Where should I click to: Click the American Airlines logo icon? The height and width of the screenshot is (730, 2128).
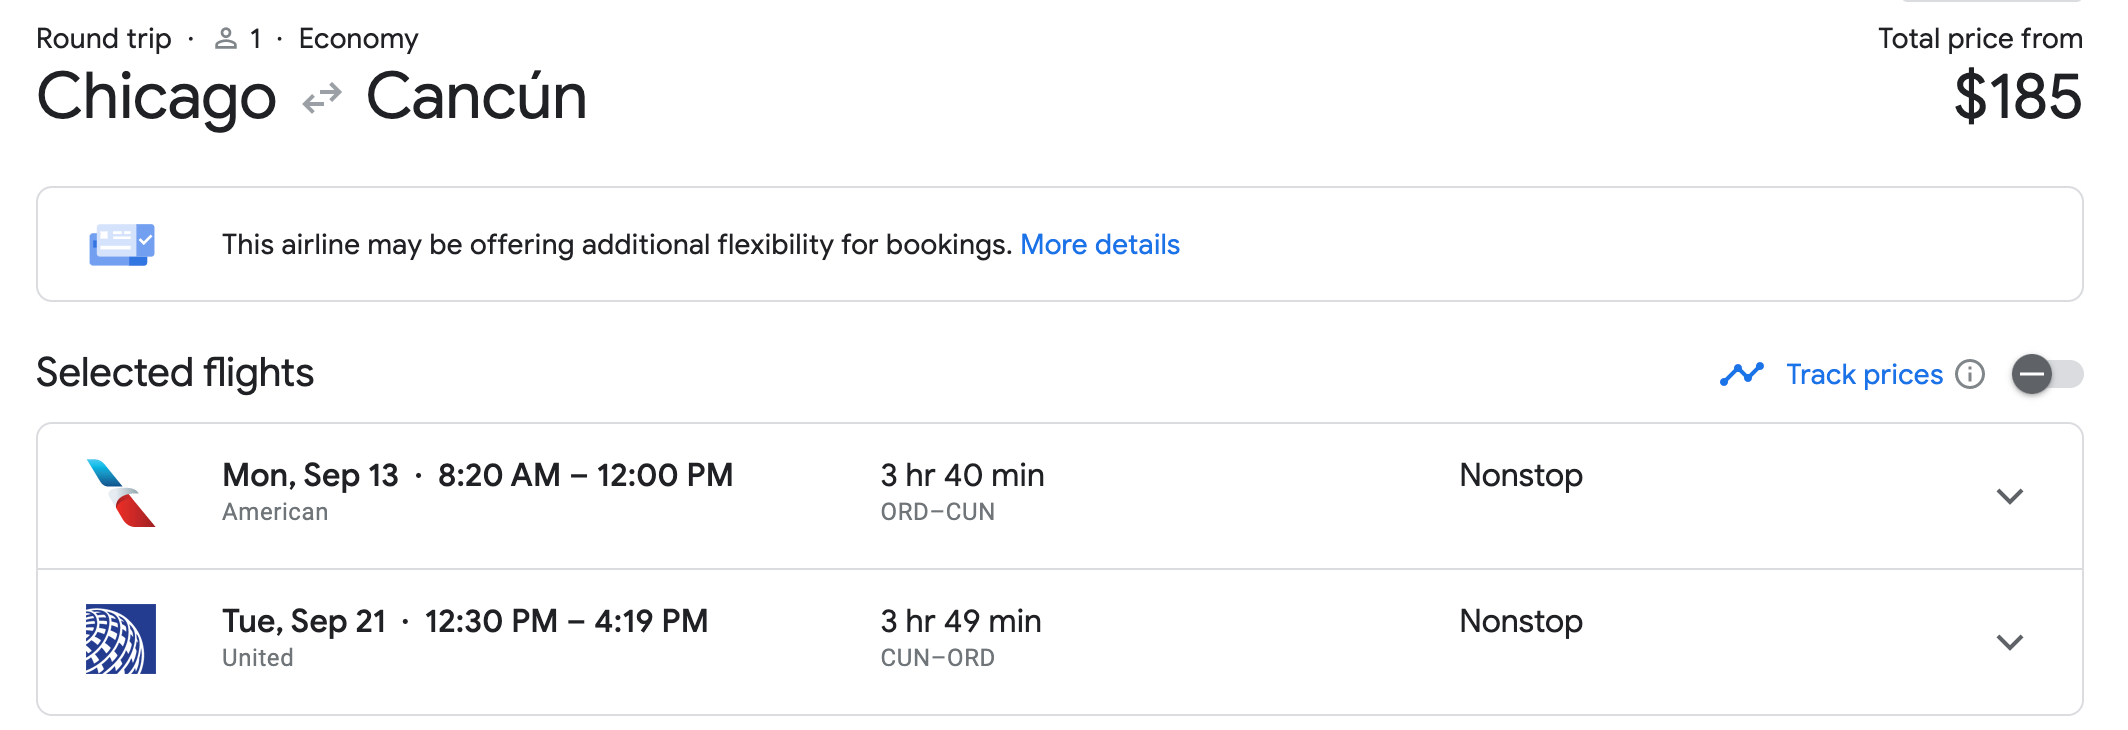coord(121,493)
